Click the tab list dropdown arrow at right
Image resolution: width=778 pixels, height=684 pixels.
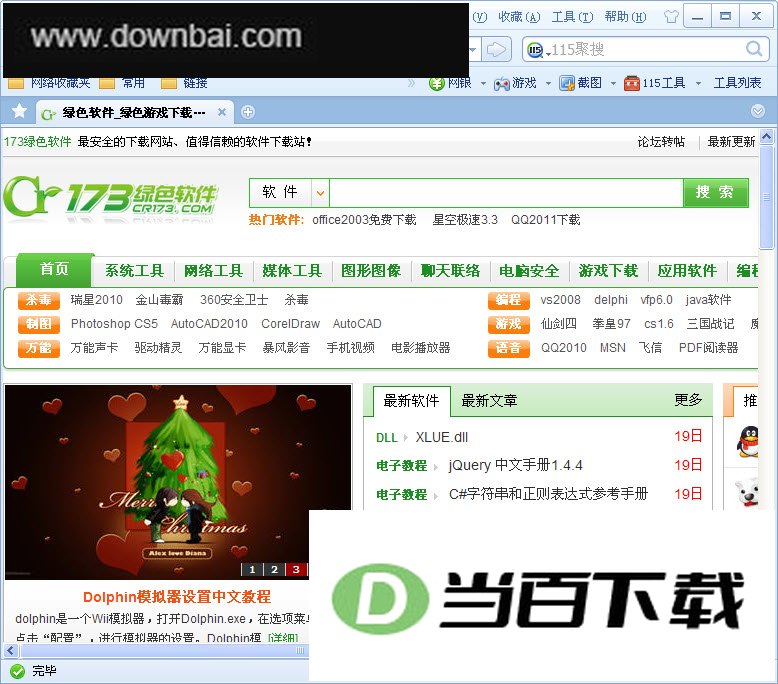(758, 111)
